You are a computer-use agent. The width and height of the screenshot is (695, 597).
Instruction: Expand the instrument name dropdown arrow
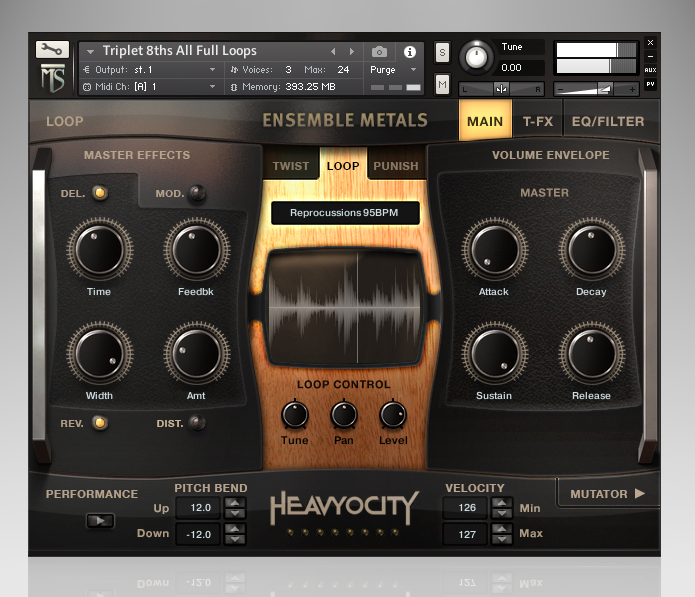click(90, 52)
